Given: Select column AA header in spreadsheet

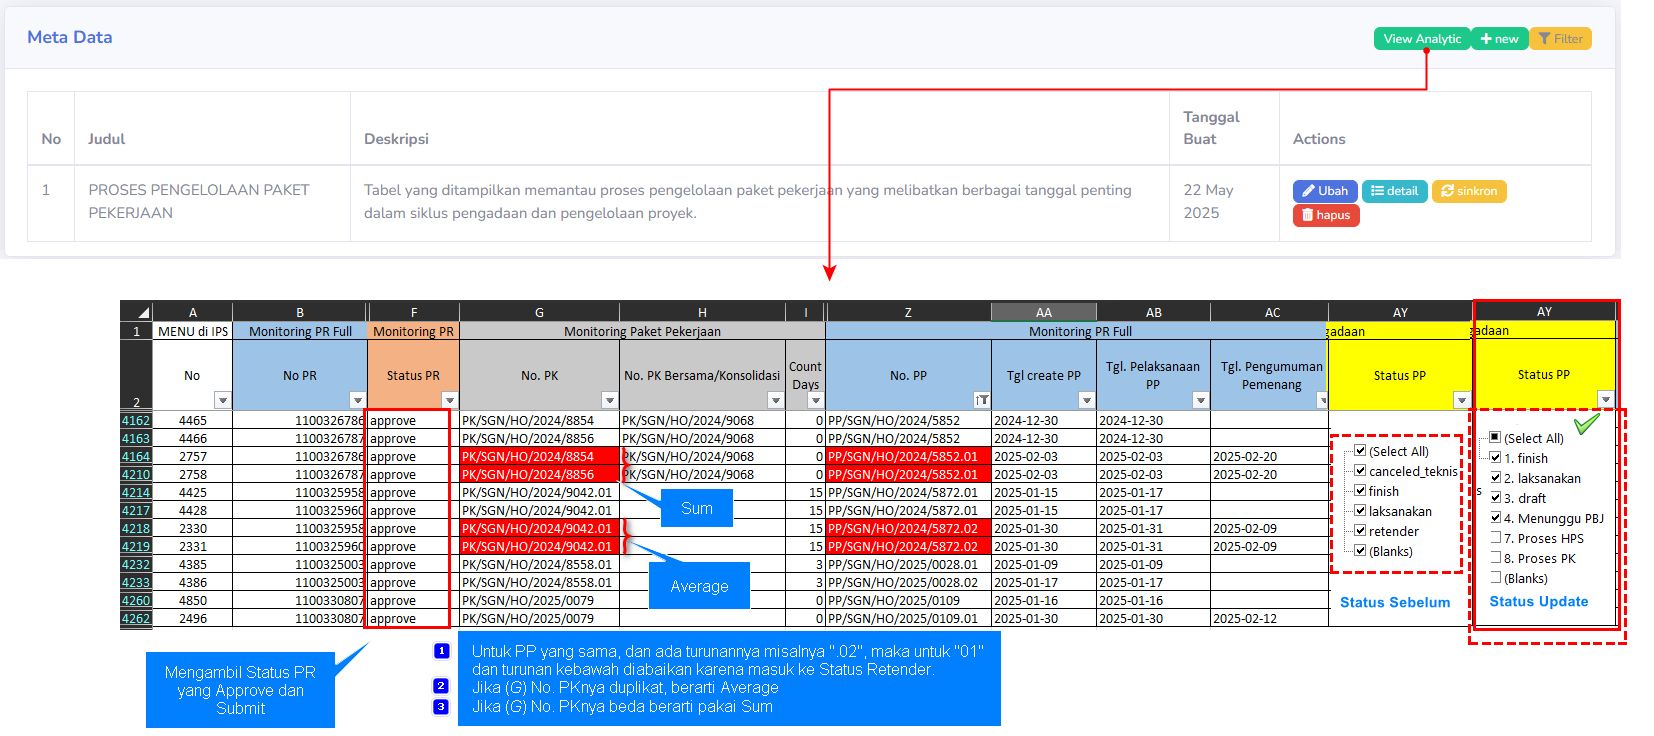Looking at the screenshot, I should 1043,312.
